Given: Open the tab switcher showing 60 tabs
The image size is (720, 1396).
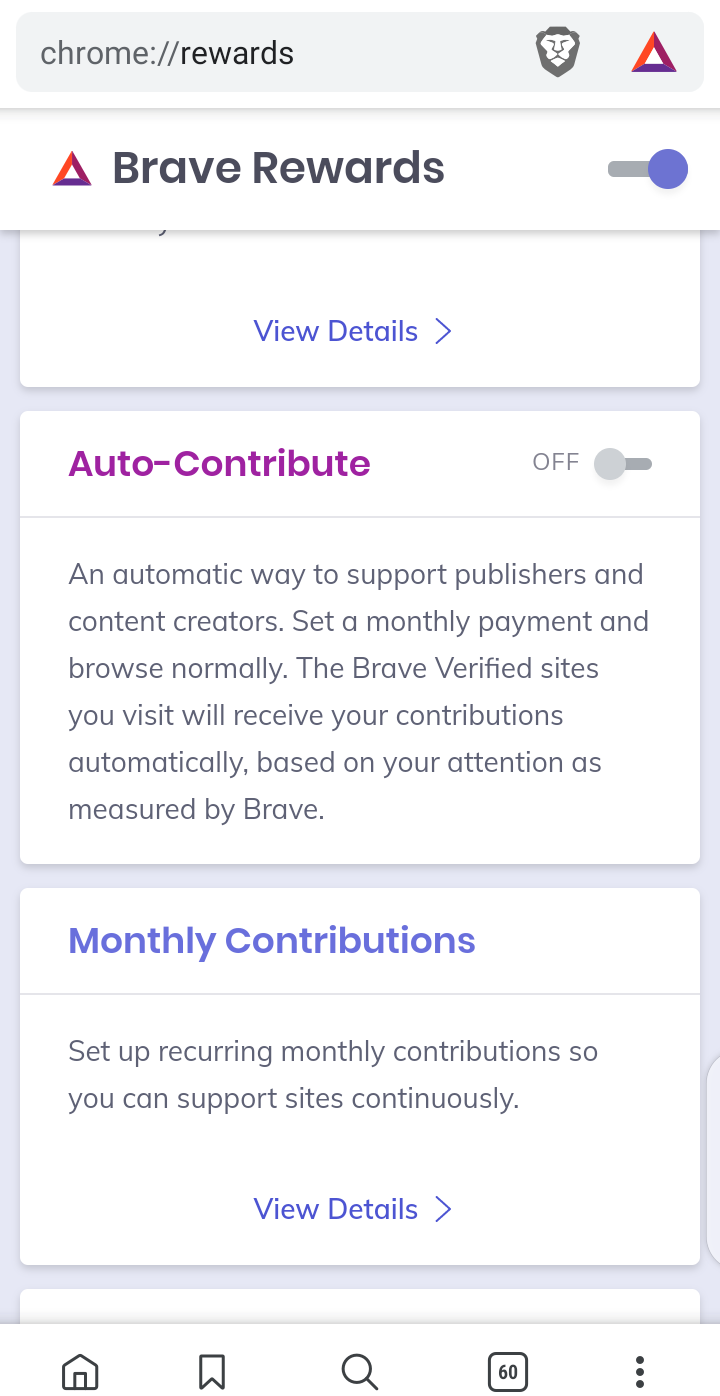Looking at the screenshot, I should [507, 1371].
